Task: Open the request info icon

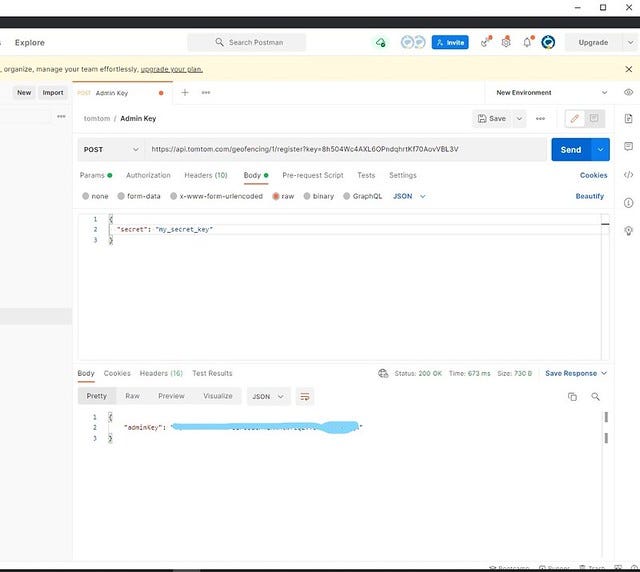Action: 628,203
